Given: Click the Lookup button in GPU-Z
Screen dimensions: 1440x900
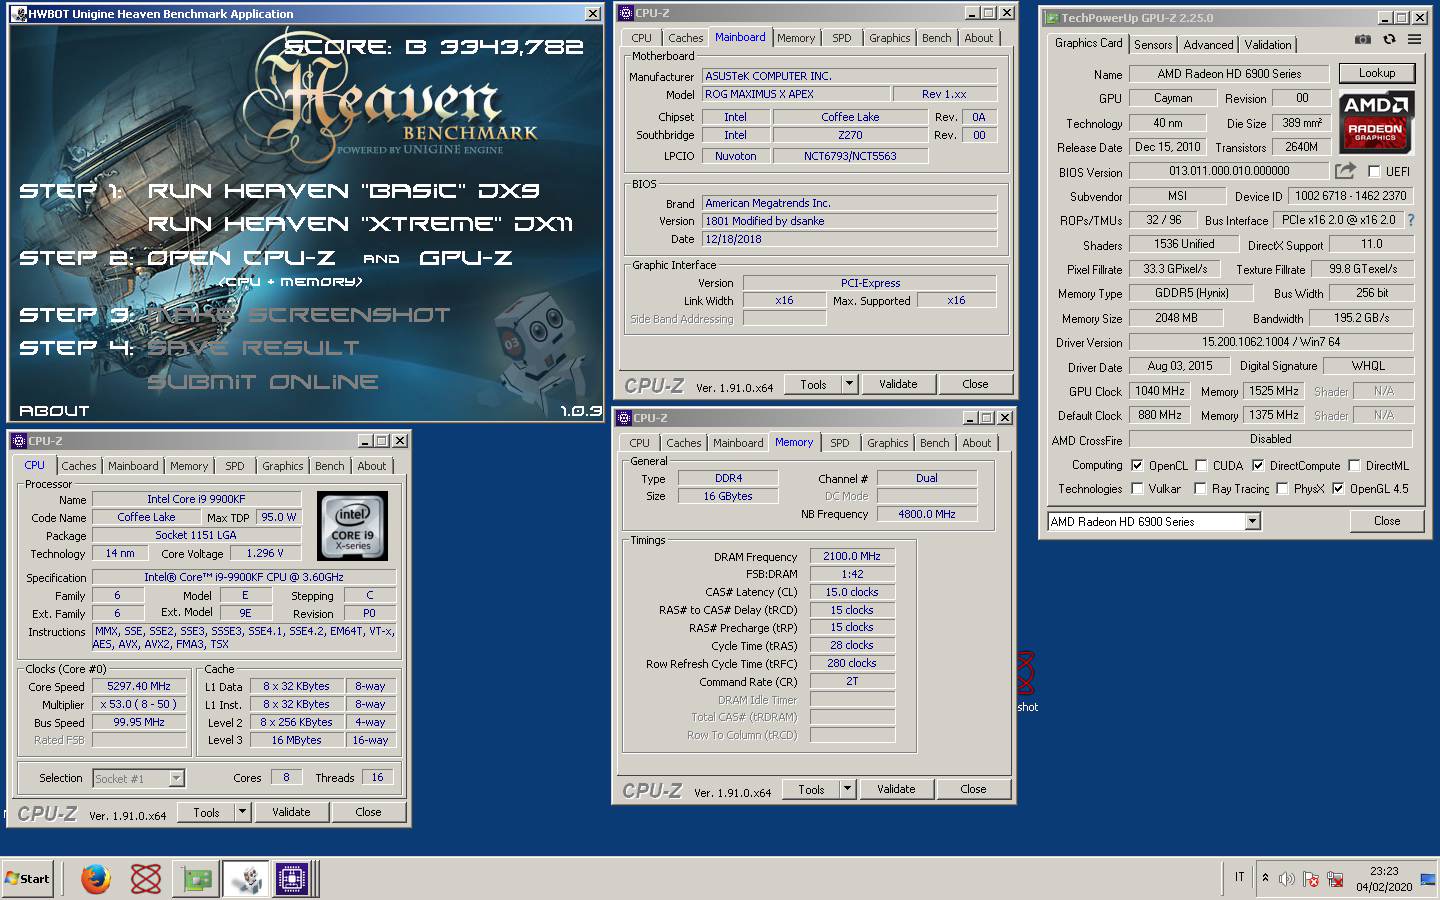Looking at the screenshot, I should tap(1377, 73).
